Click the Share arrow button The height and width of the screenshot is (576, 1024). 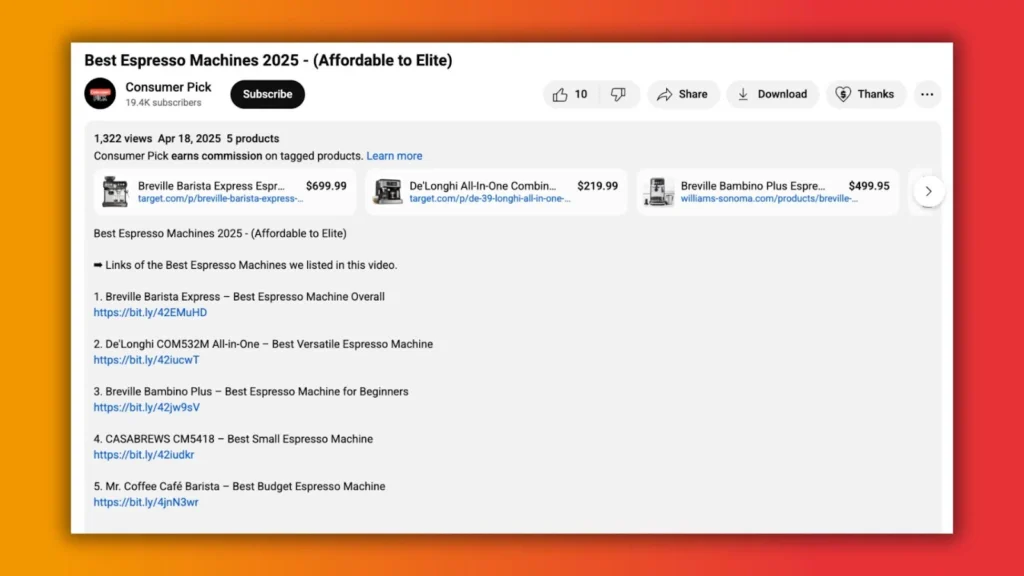[682, 94]
